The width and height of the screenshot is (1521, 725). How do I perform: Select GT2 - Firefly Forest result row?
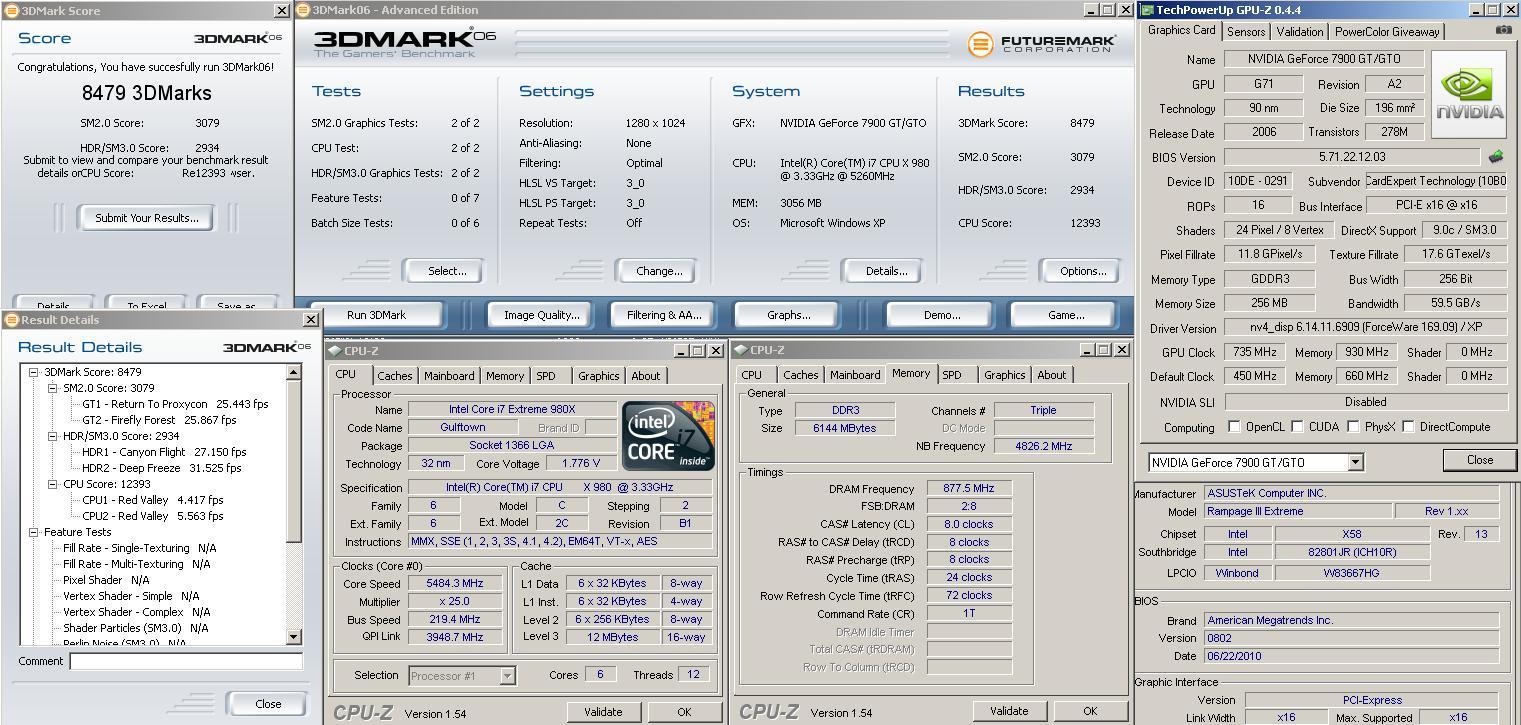point(159,420)
